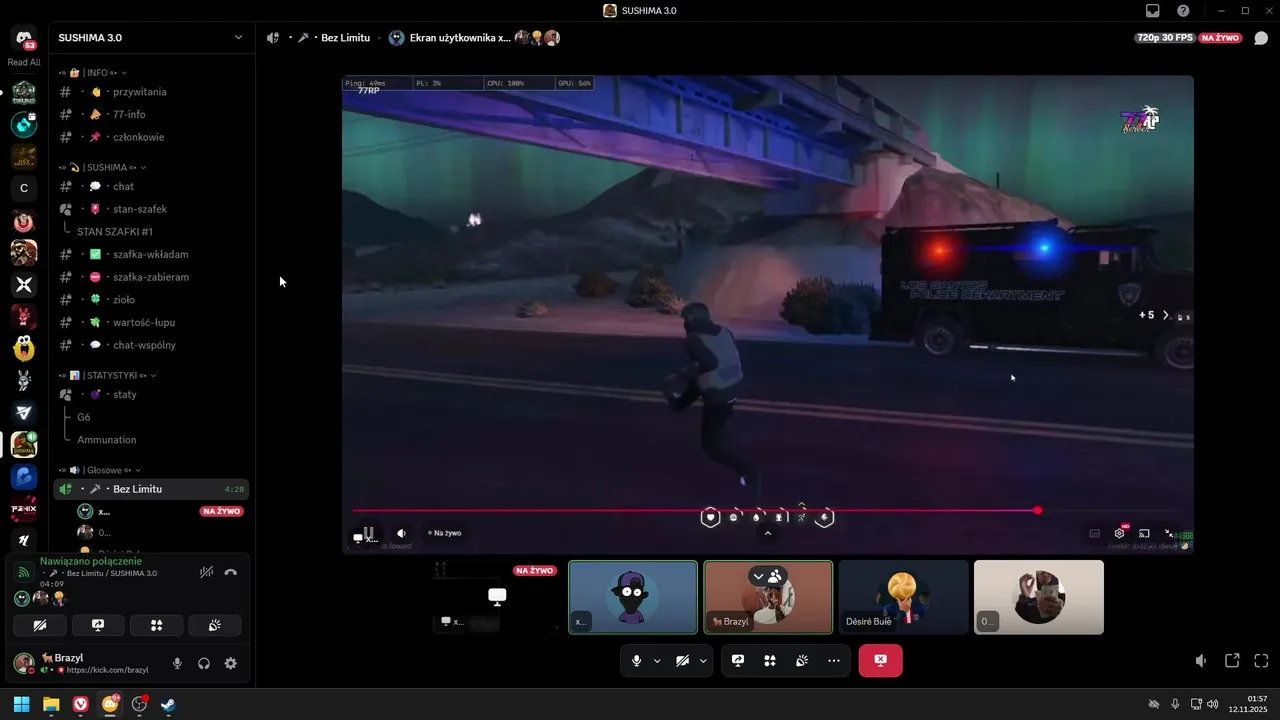The width and height of the screenshot is (1280, 720).
Task: Open the staty forum channel
Action: click(151, 394)
